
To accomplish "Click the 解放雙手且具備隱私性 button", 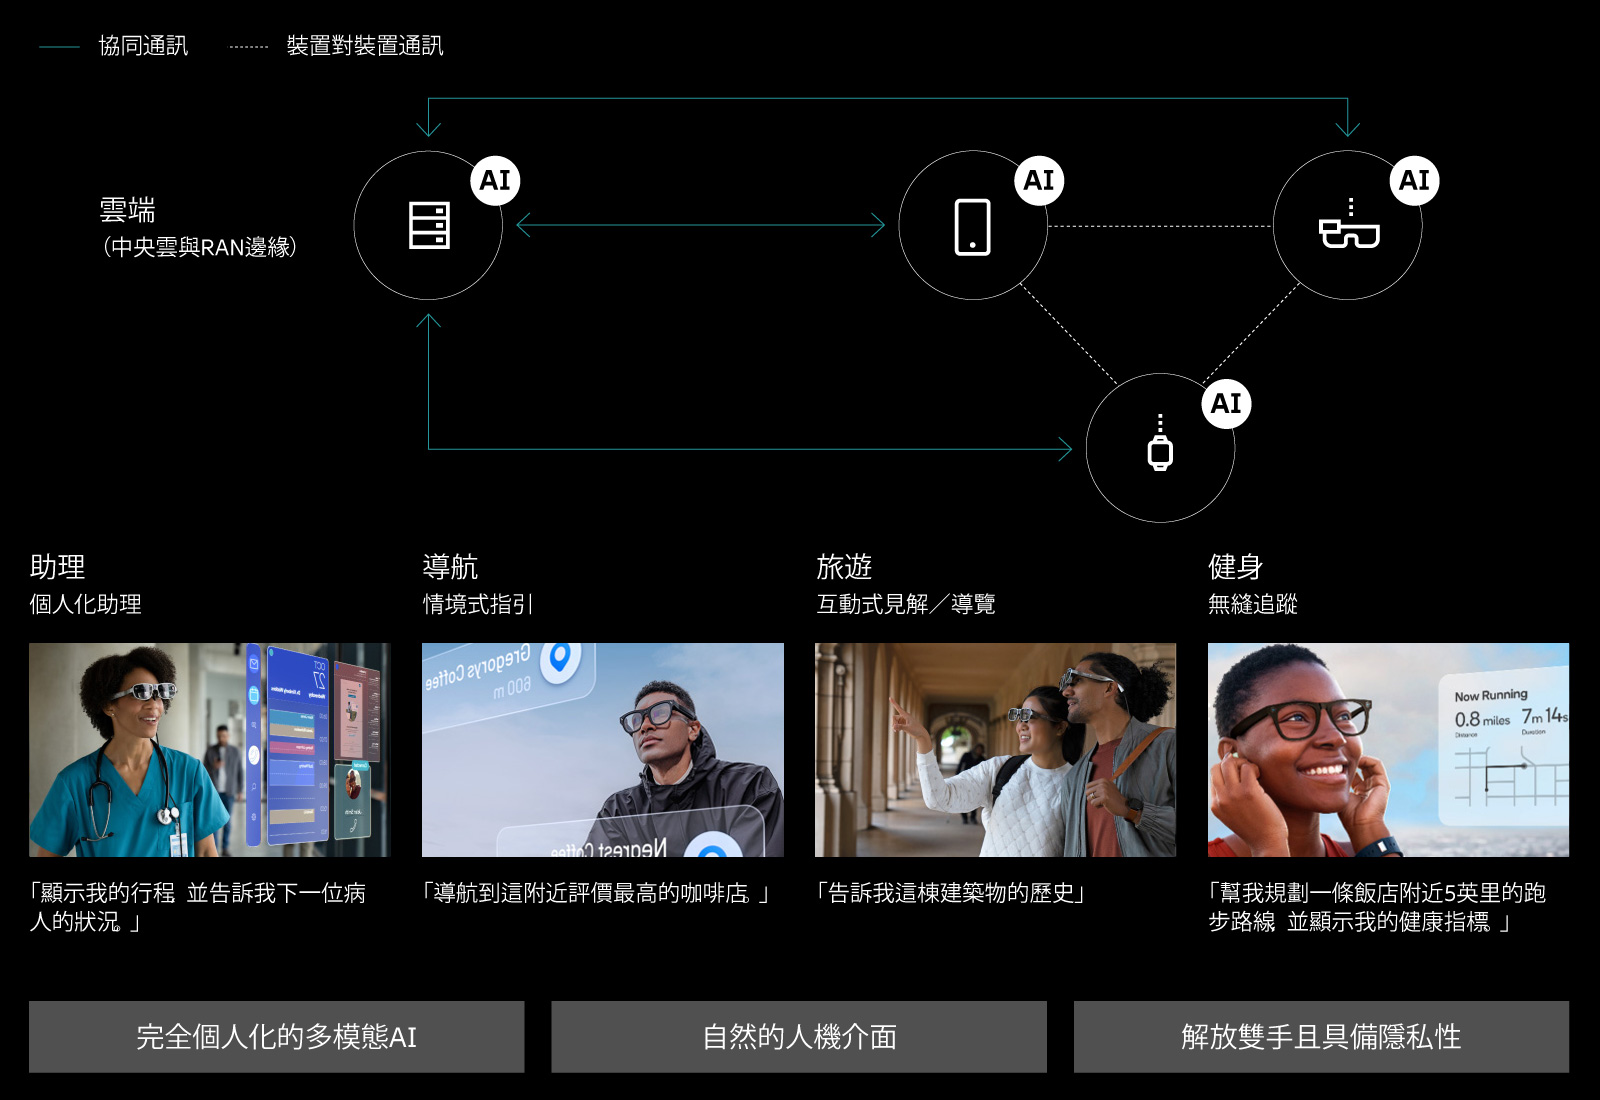I will (x=1321, y=1037).
